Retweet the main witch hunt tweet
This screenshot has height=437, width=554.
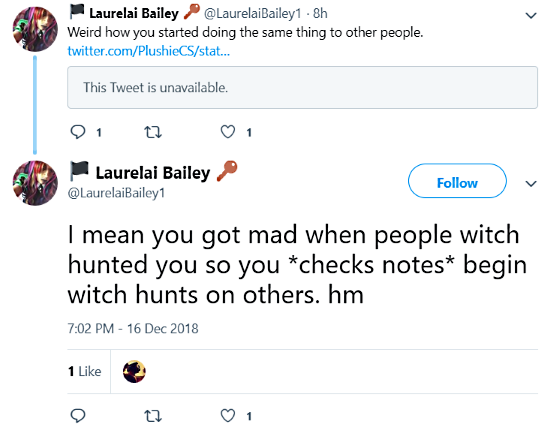(x=153, y=416)
